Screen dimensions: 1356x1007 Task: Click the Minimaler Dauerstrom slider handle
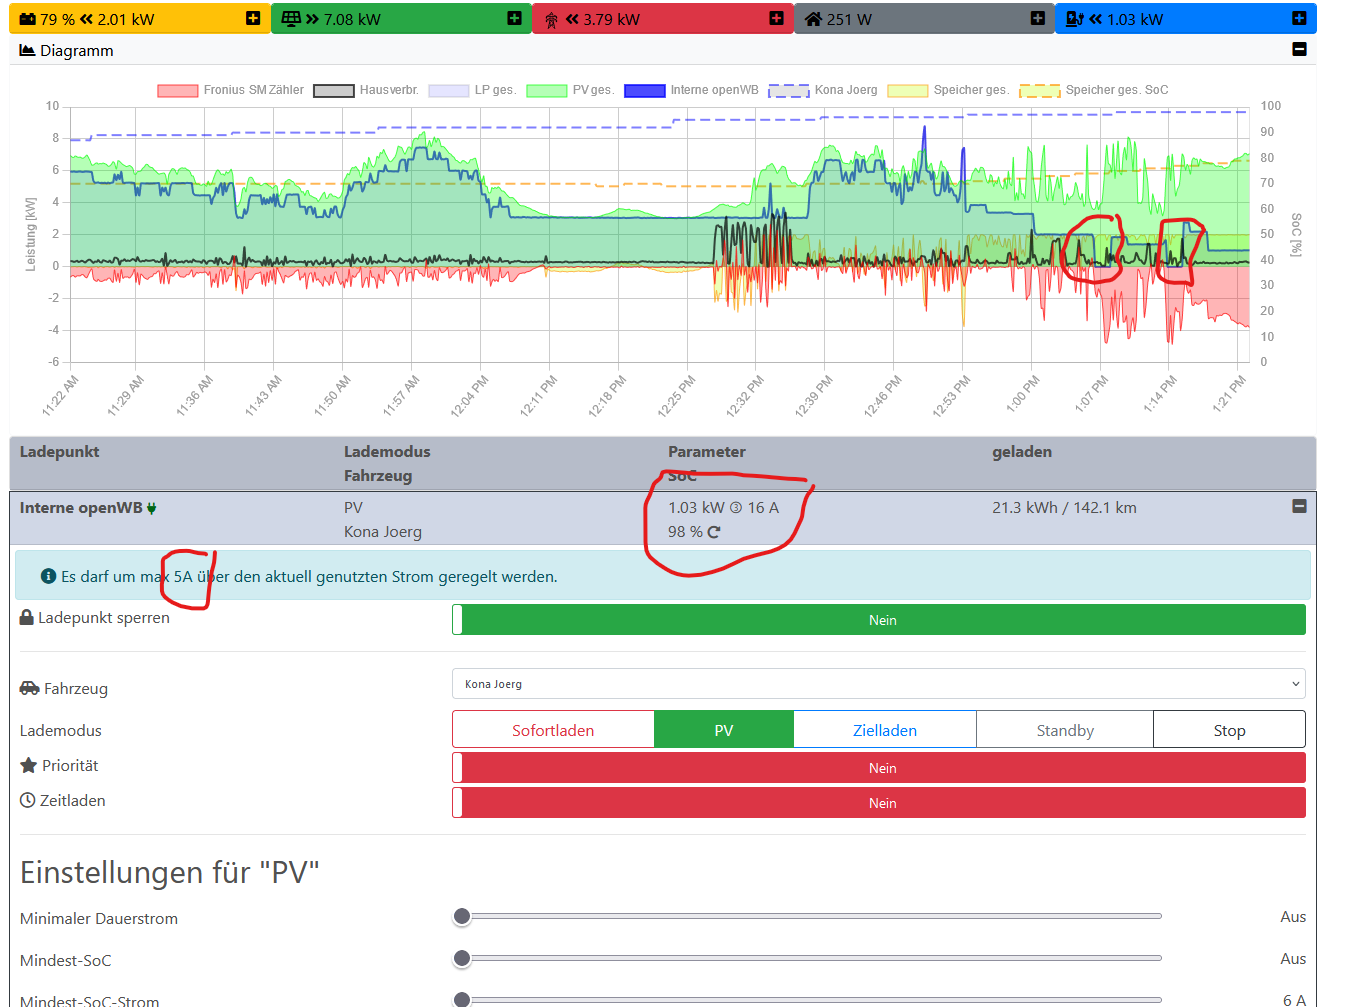(x=462, y=916)
